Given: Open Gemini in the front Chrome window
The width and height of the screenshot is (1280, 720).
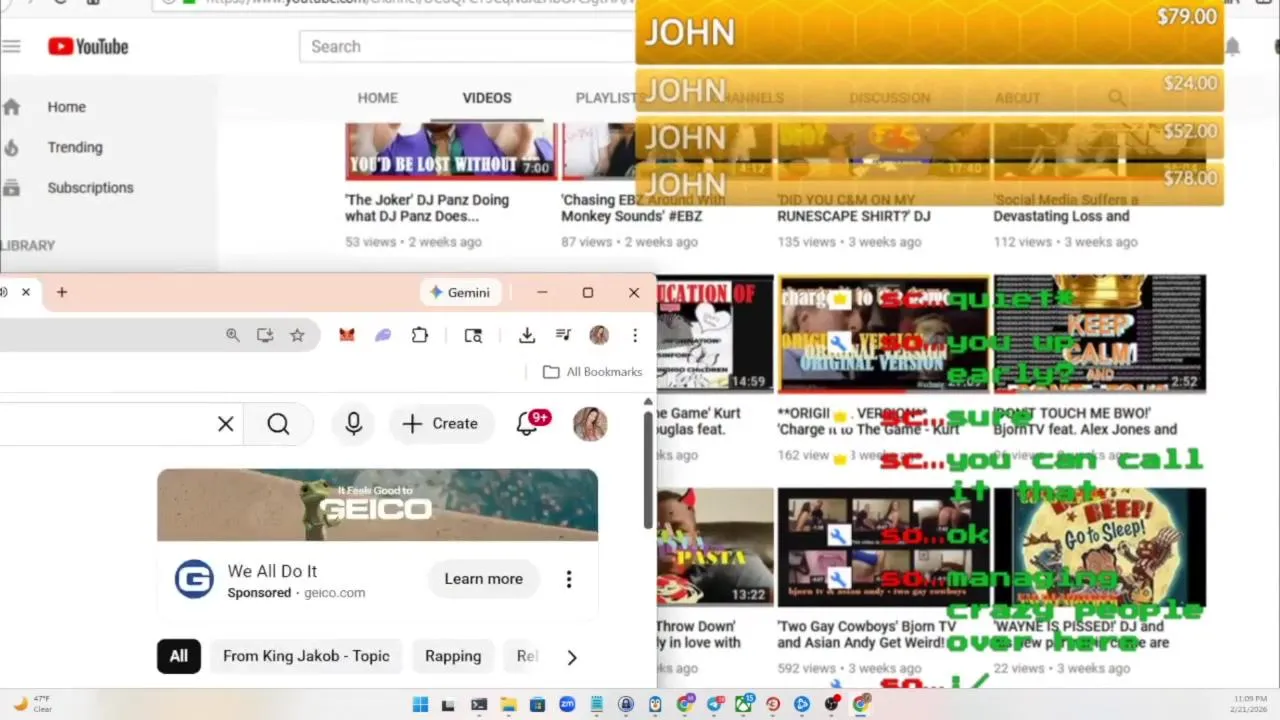Looking at the screenshot, I should 460,292.
